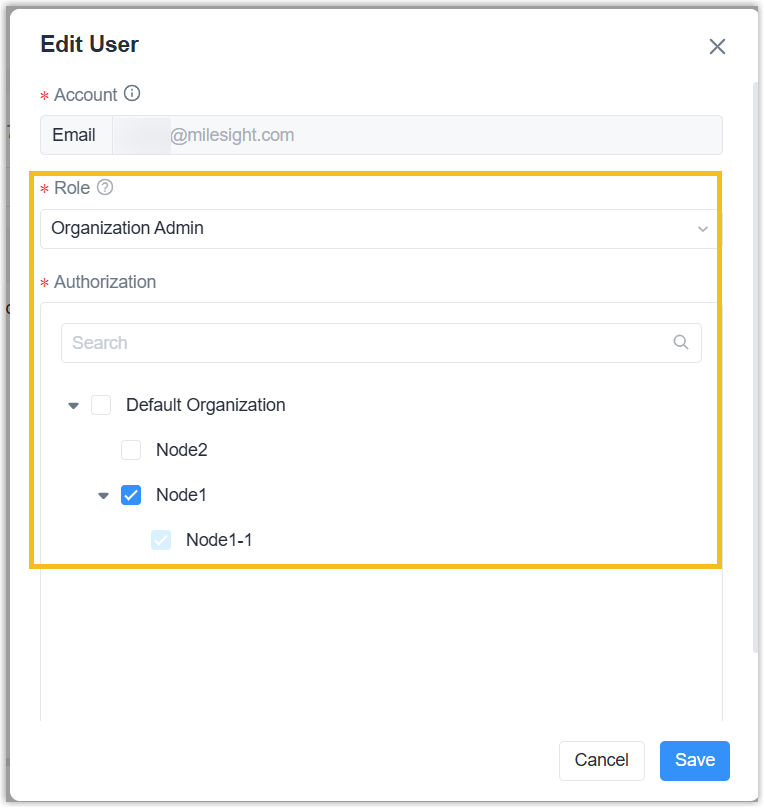
Task: Select the Node2 tree label
Action: (x=182, y=450)
